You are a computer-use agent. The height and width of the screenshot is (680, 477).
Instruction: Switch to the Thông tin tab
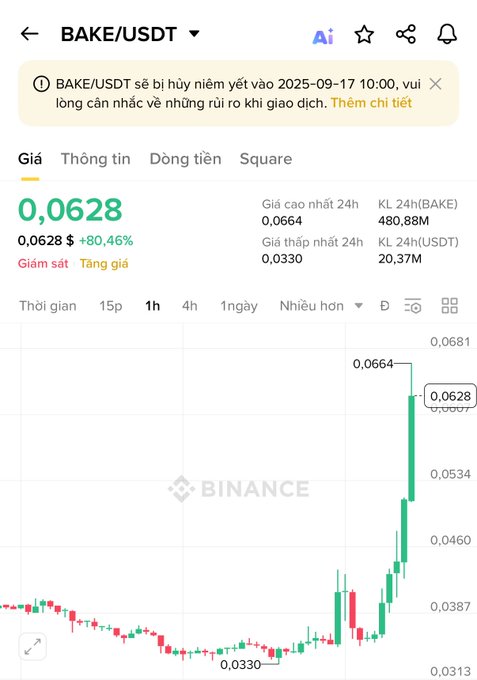click(95, 159)
